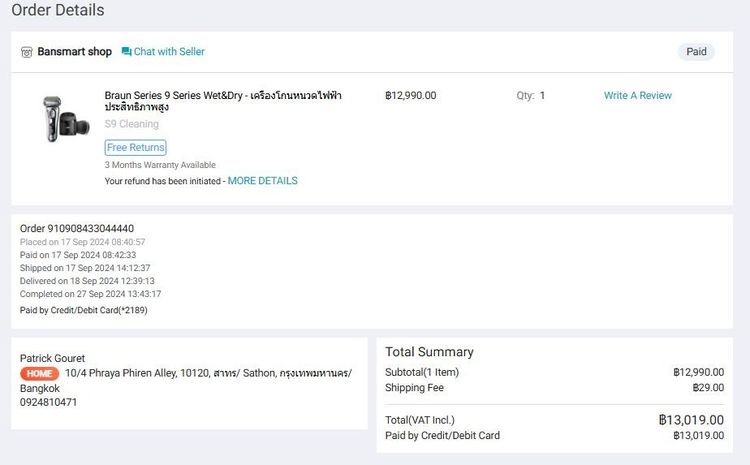The width and height of the screenshot is (750, 465).
Task: Click the Shipped on 17 Sep 2024 line
Action: tap(85, 268)
